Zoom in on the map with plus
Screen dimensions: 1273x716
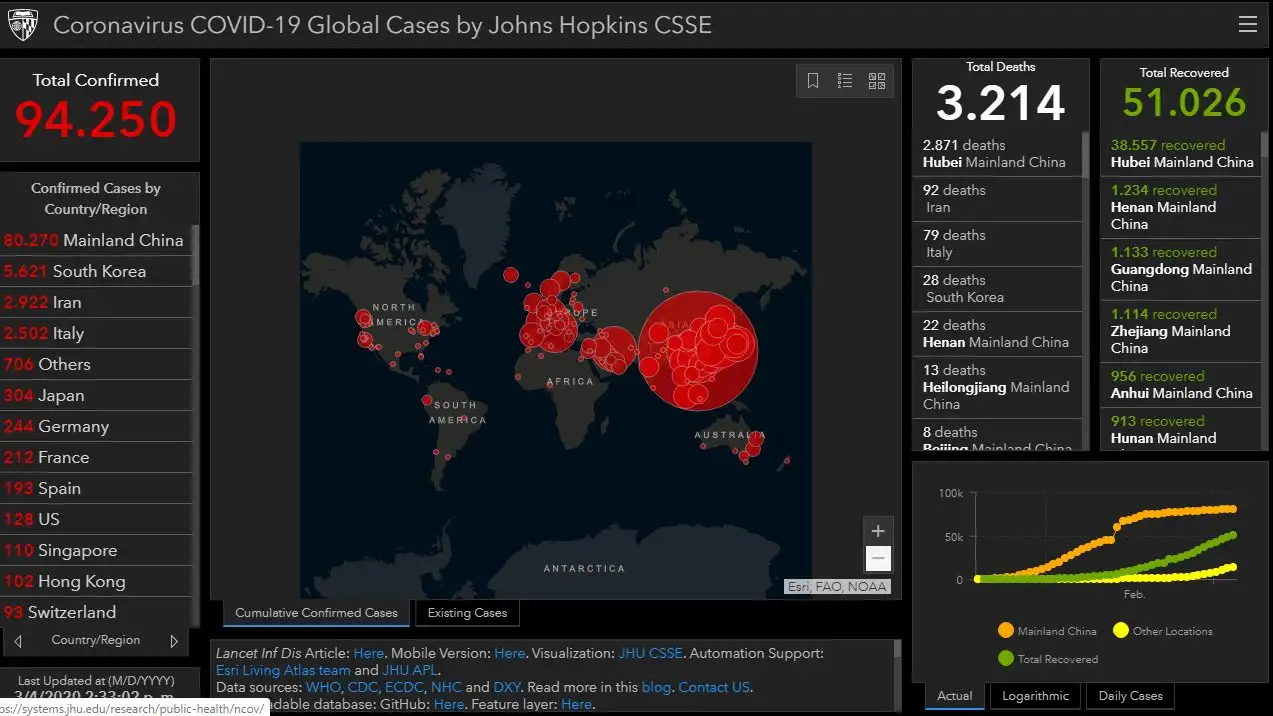coord(878,531)
